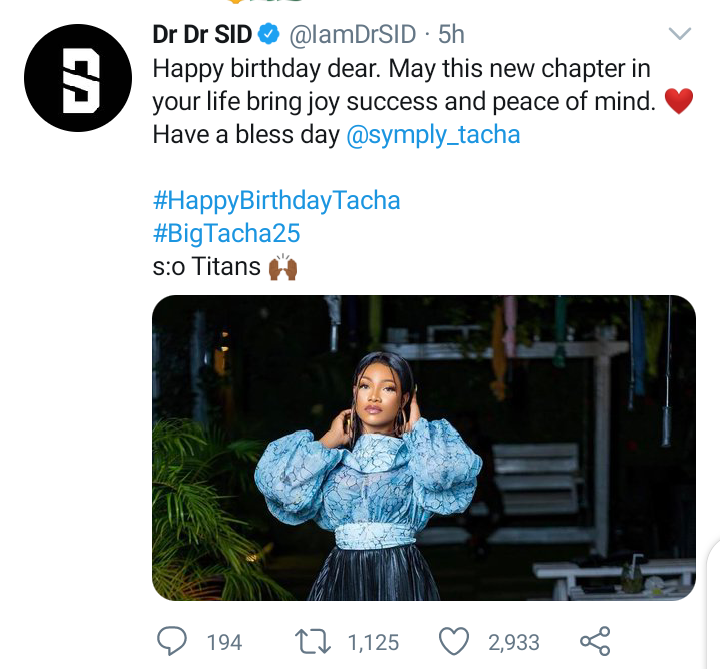Image resolution: width=720 pixels, height=669 pixels.
Task: Click the "s:o Titans" line
Action: [206, 268]
